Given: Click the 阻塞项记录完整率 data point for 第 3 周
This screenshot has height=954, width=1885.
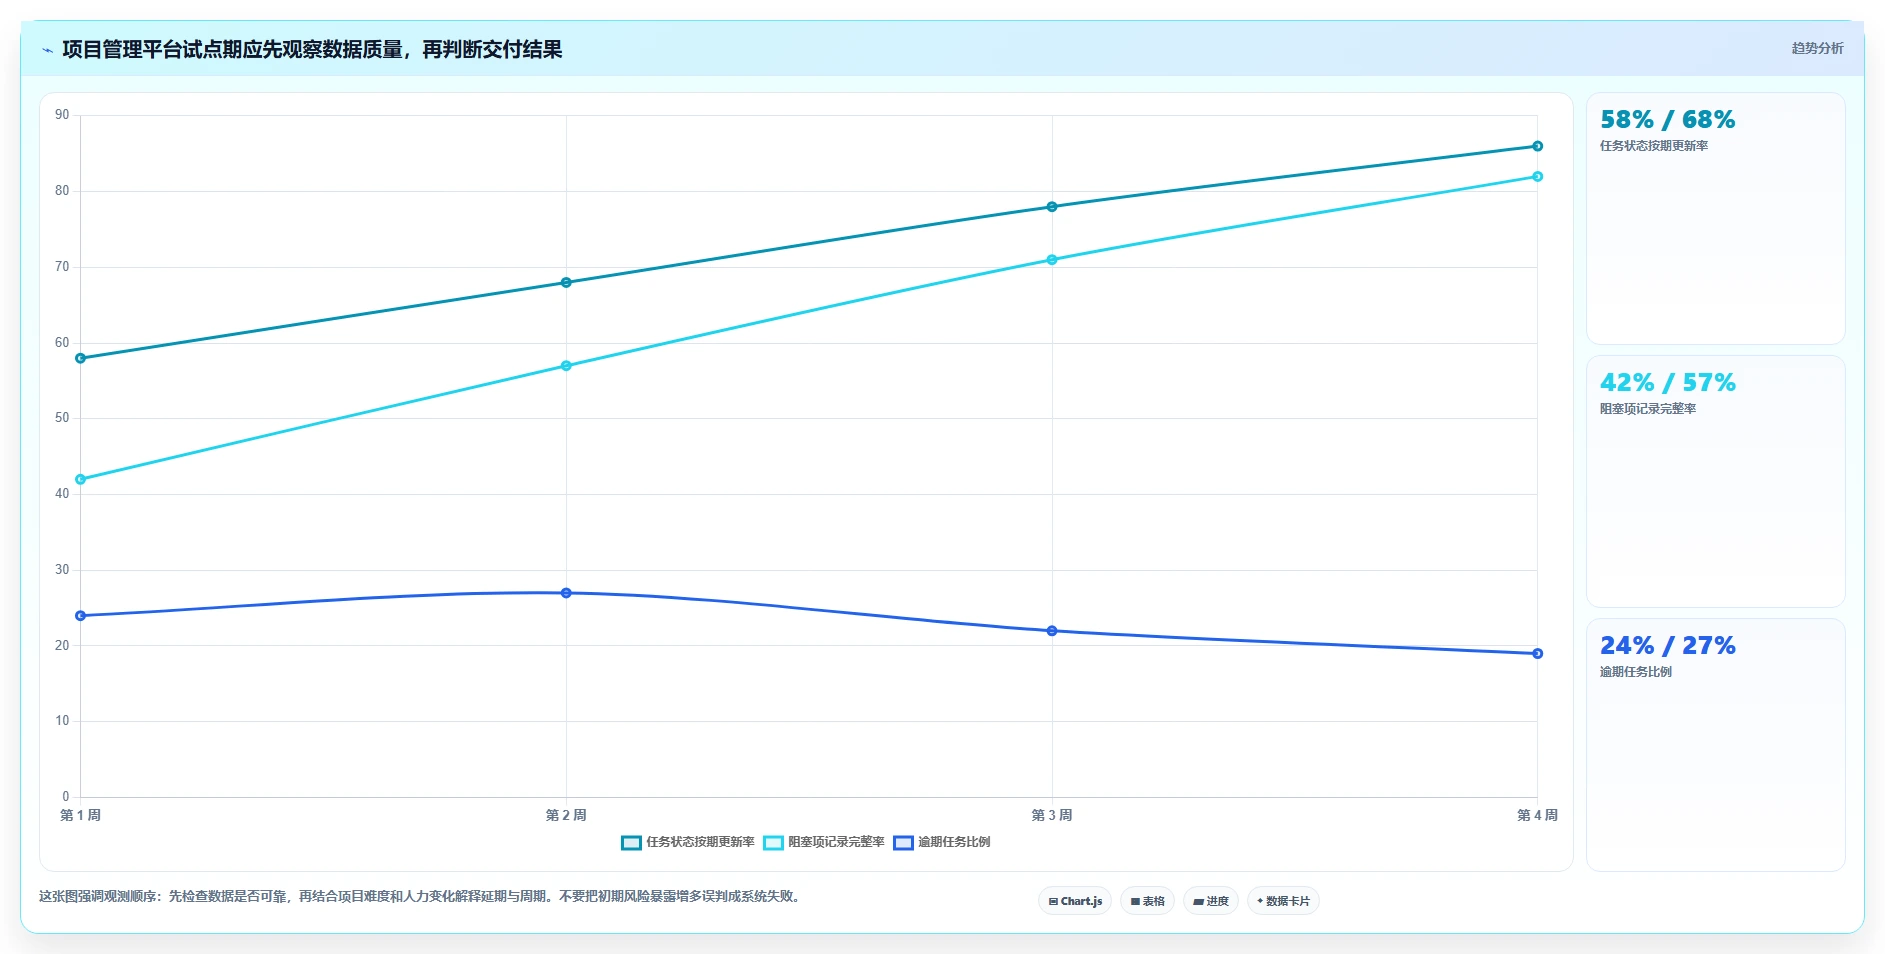Looking at the screenshot, I should point(1052,260).
